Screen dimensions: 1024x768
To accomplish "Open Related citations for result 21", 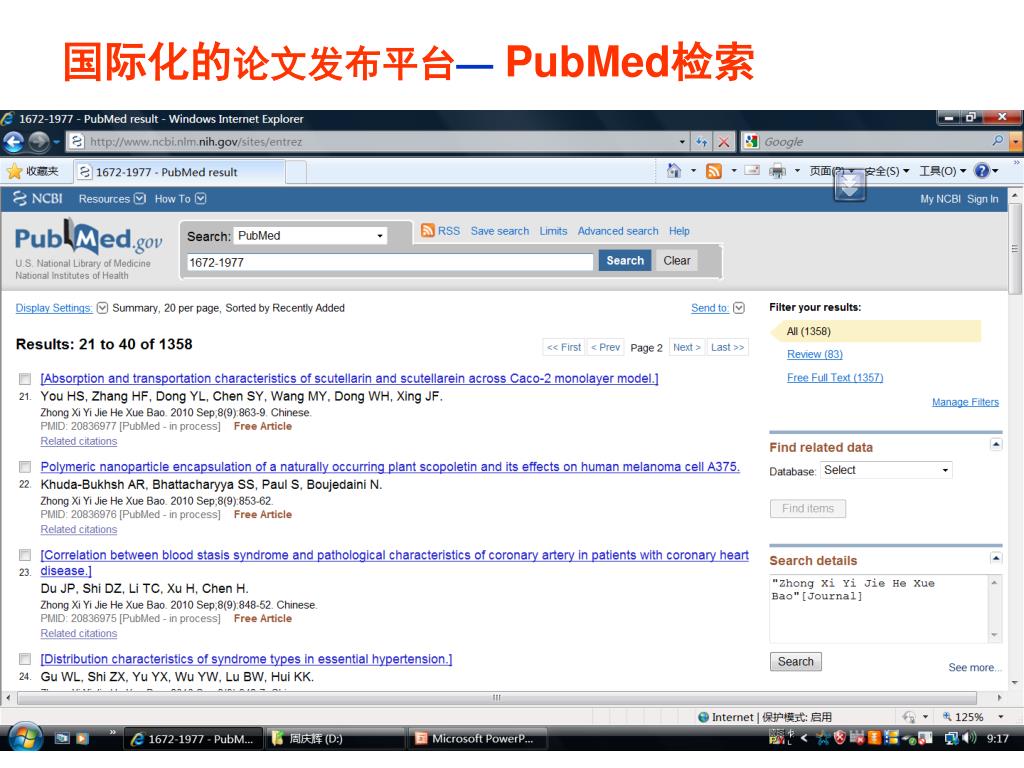I will (x=79, y=441).
